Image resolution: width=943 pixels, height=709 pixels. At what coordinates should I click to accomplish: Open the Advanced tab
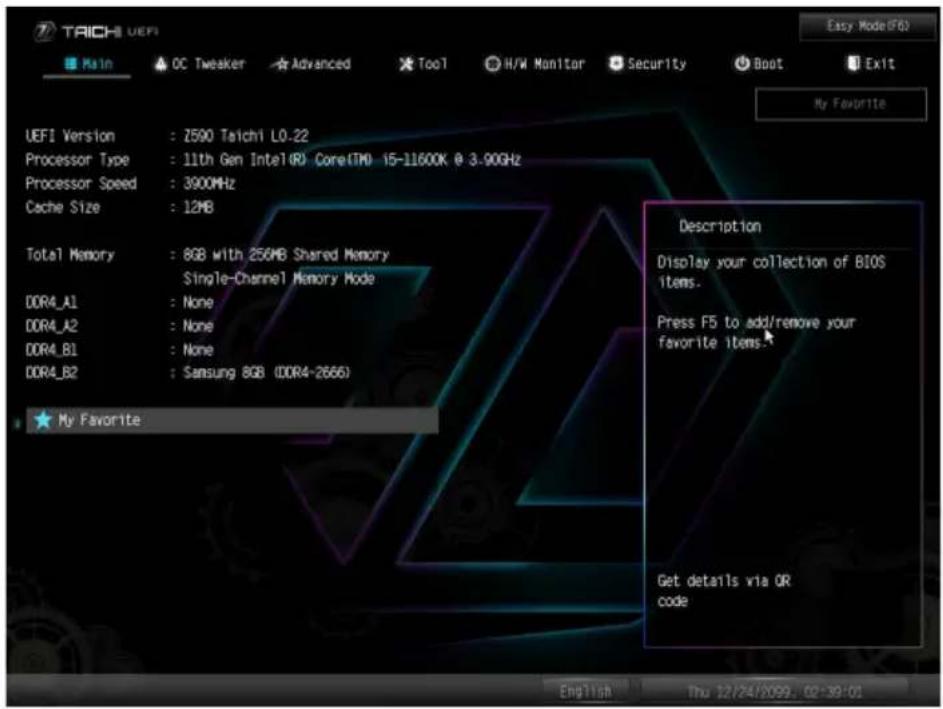tap(311, 64)
